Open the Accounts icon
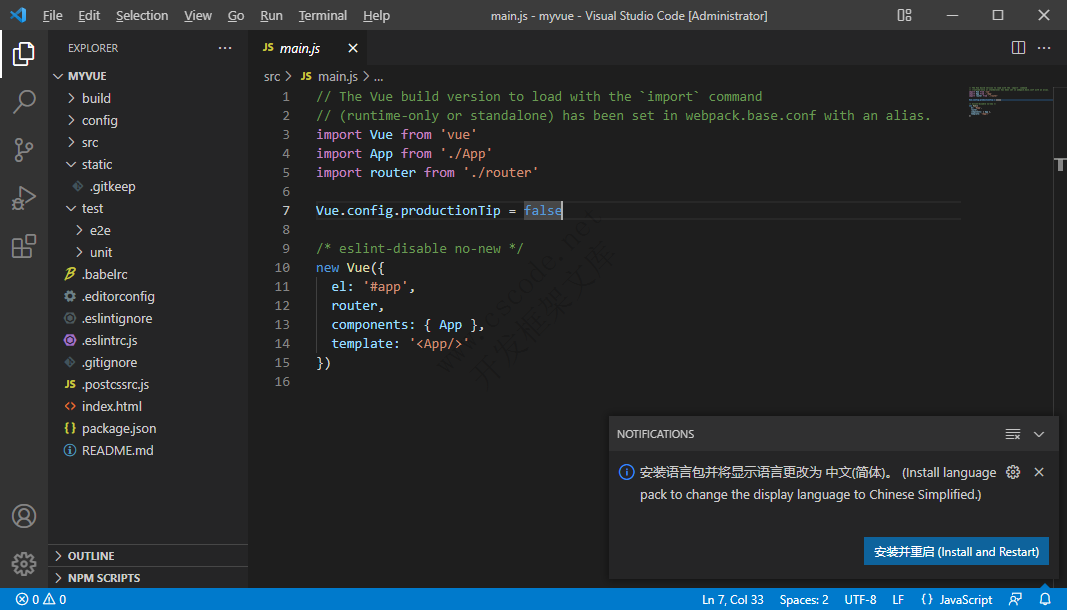 24,516
